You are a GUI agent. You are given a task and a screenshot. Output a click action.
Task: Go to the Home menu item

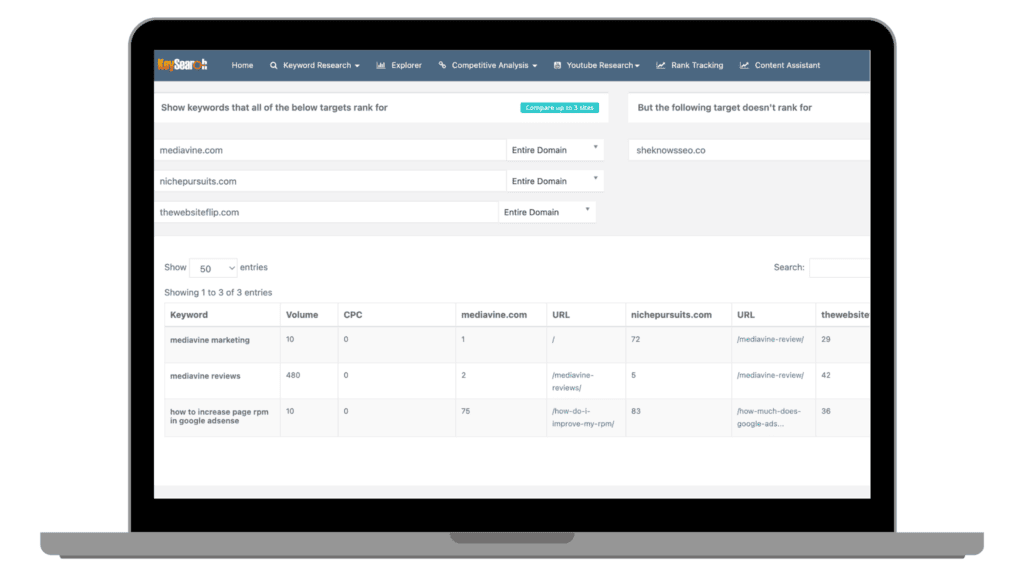coord(242,65)
